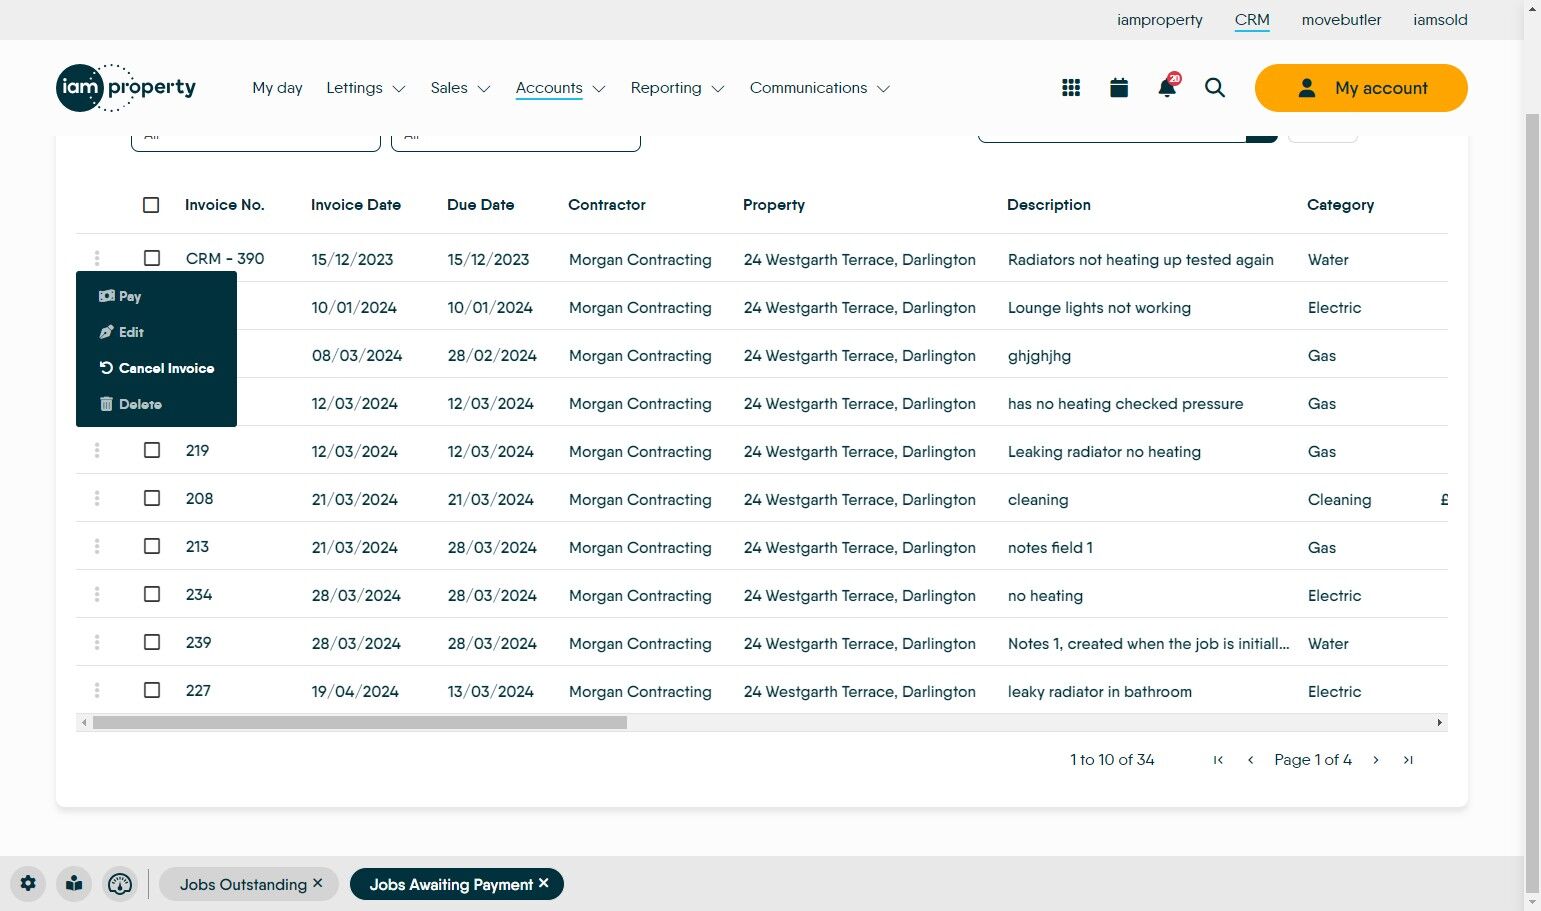Image resolution: width=1541 pixels, height=911 pixels.
Task: Click the table's horizontal scrollbar thumb
Action: [360, 722]
